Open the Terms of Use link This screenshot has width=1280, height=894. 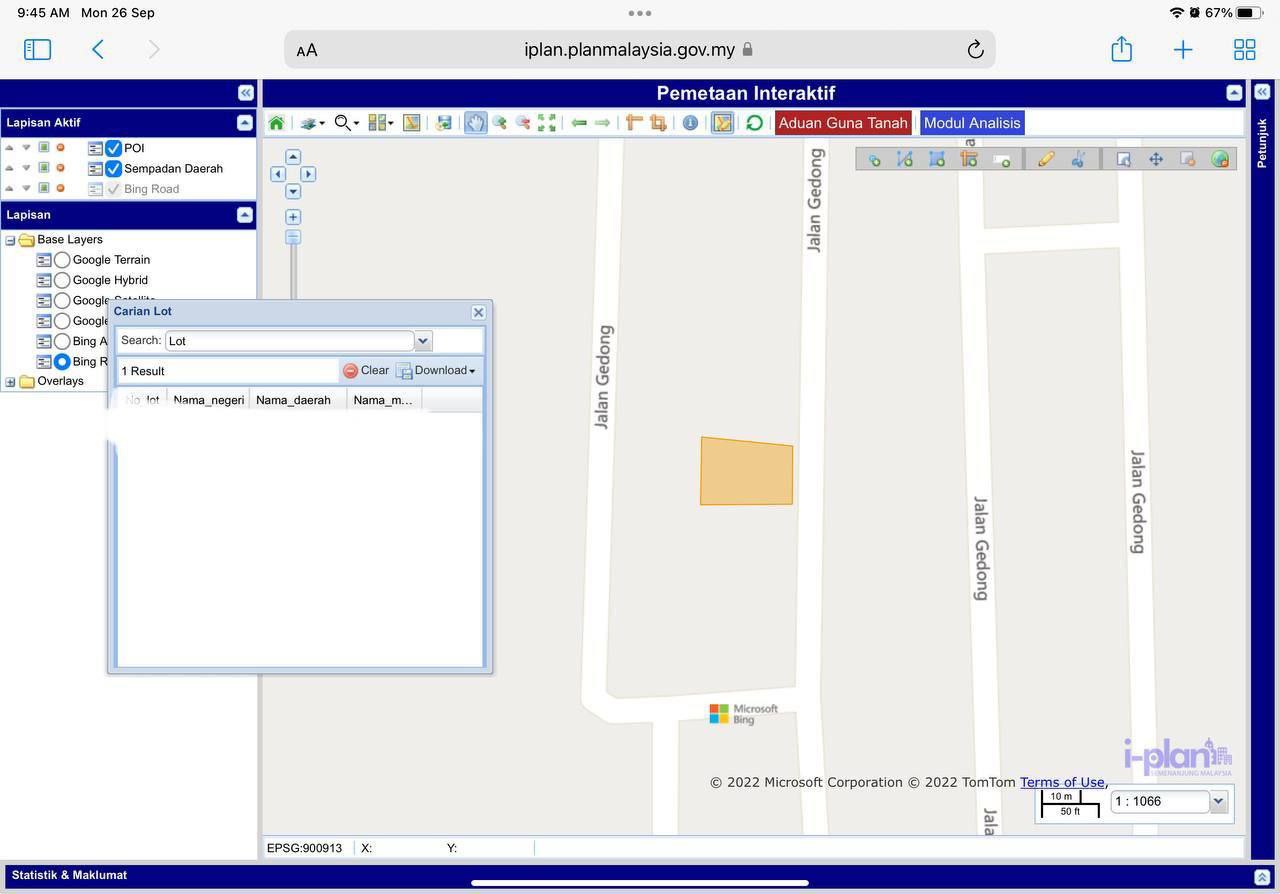[1062, 783]
